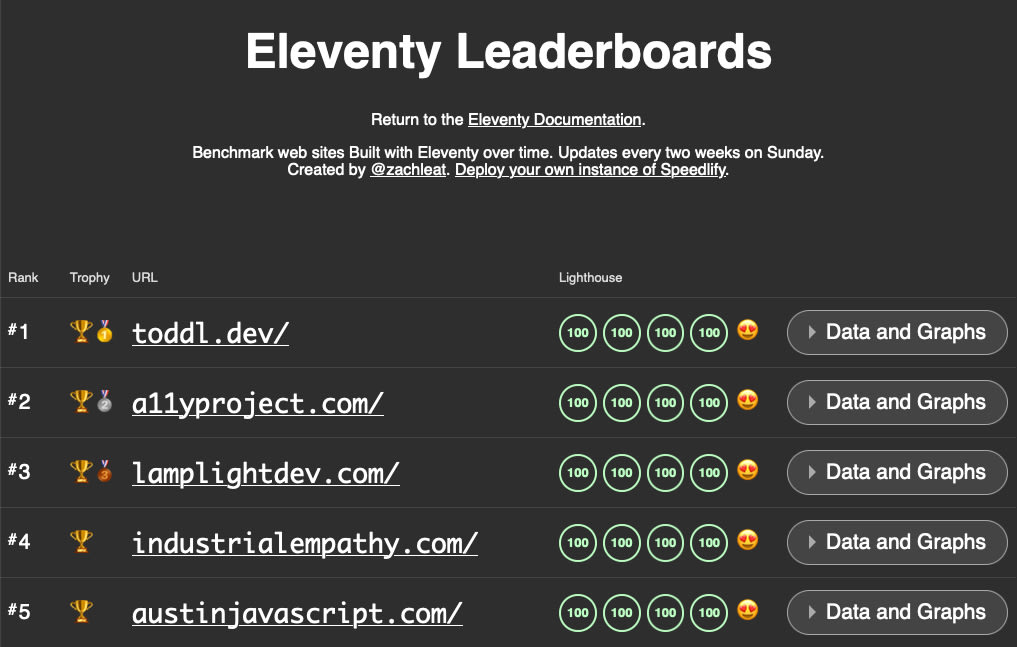This screenshot has height=647, width=1017.
Task: Click third Lighthouse score circle for a11yproject.com
Action: (x=665, y=403)
